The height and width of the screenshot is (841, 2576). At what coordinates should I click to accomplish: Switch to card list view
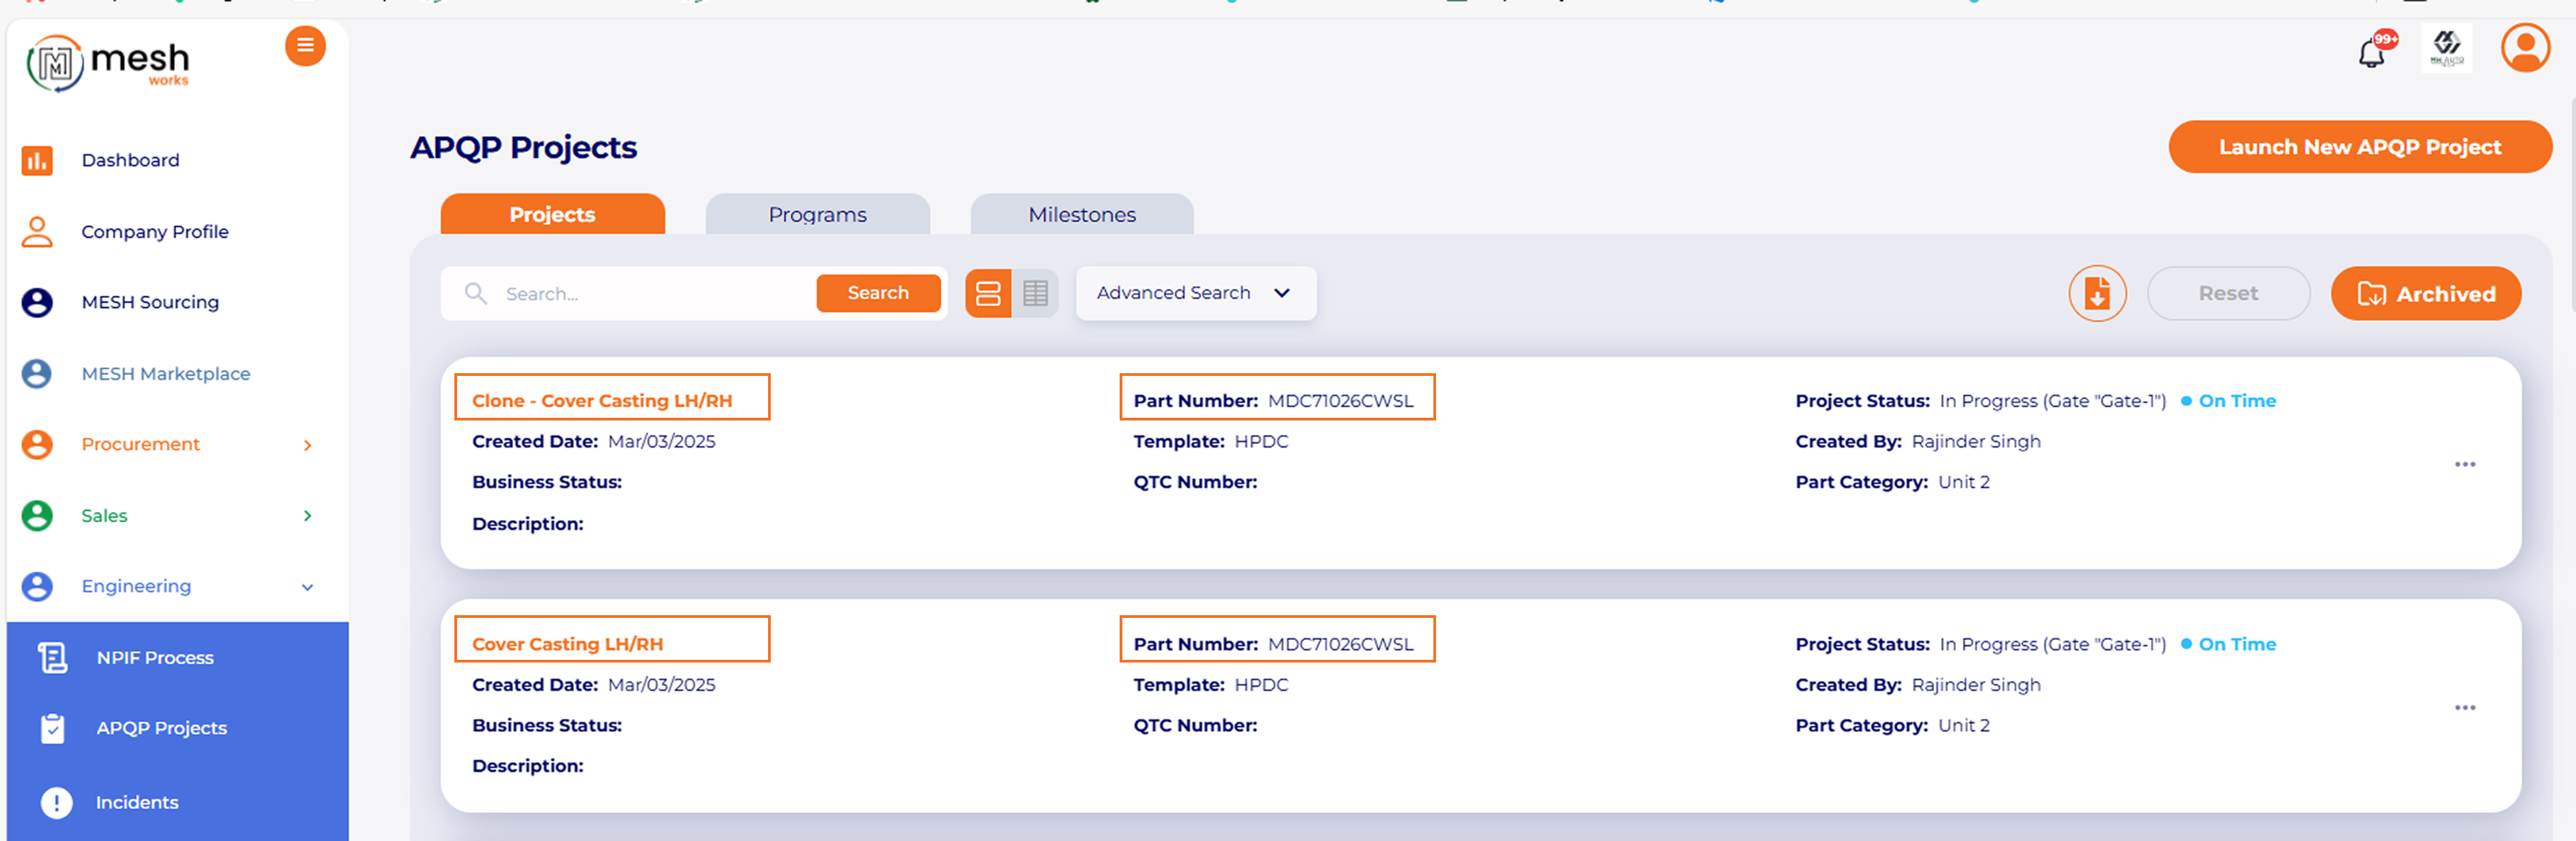click(988, 294)
